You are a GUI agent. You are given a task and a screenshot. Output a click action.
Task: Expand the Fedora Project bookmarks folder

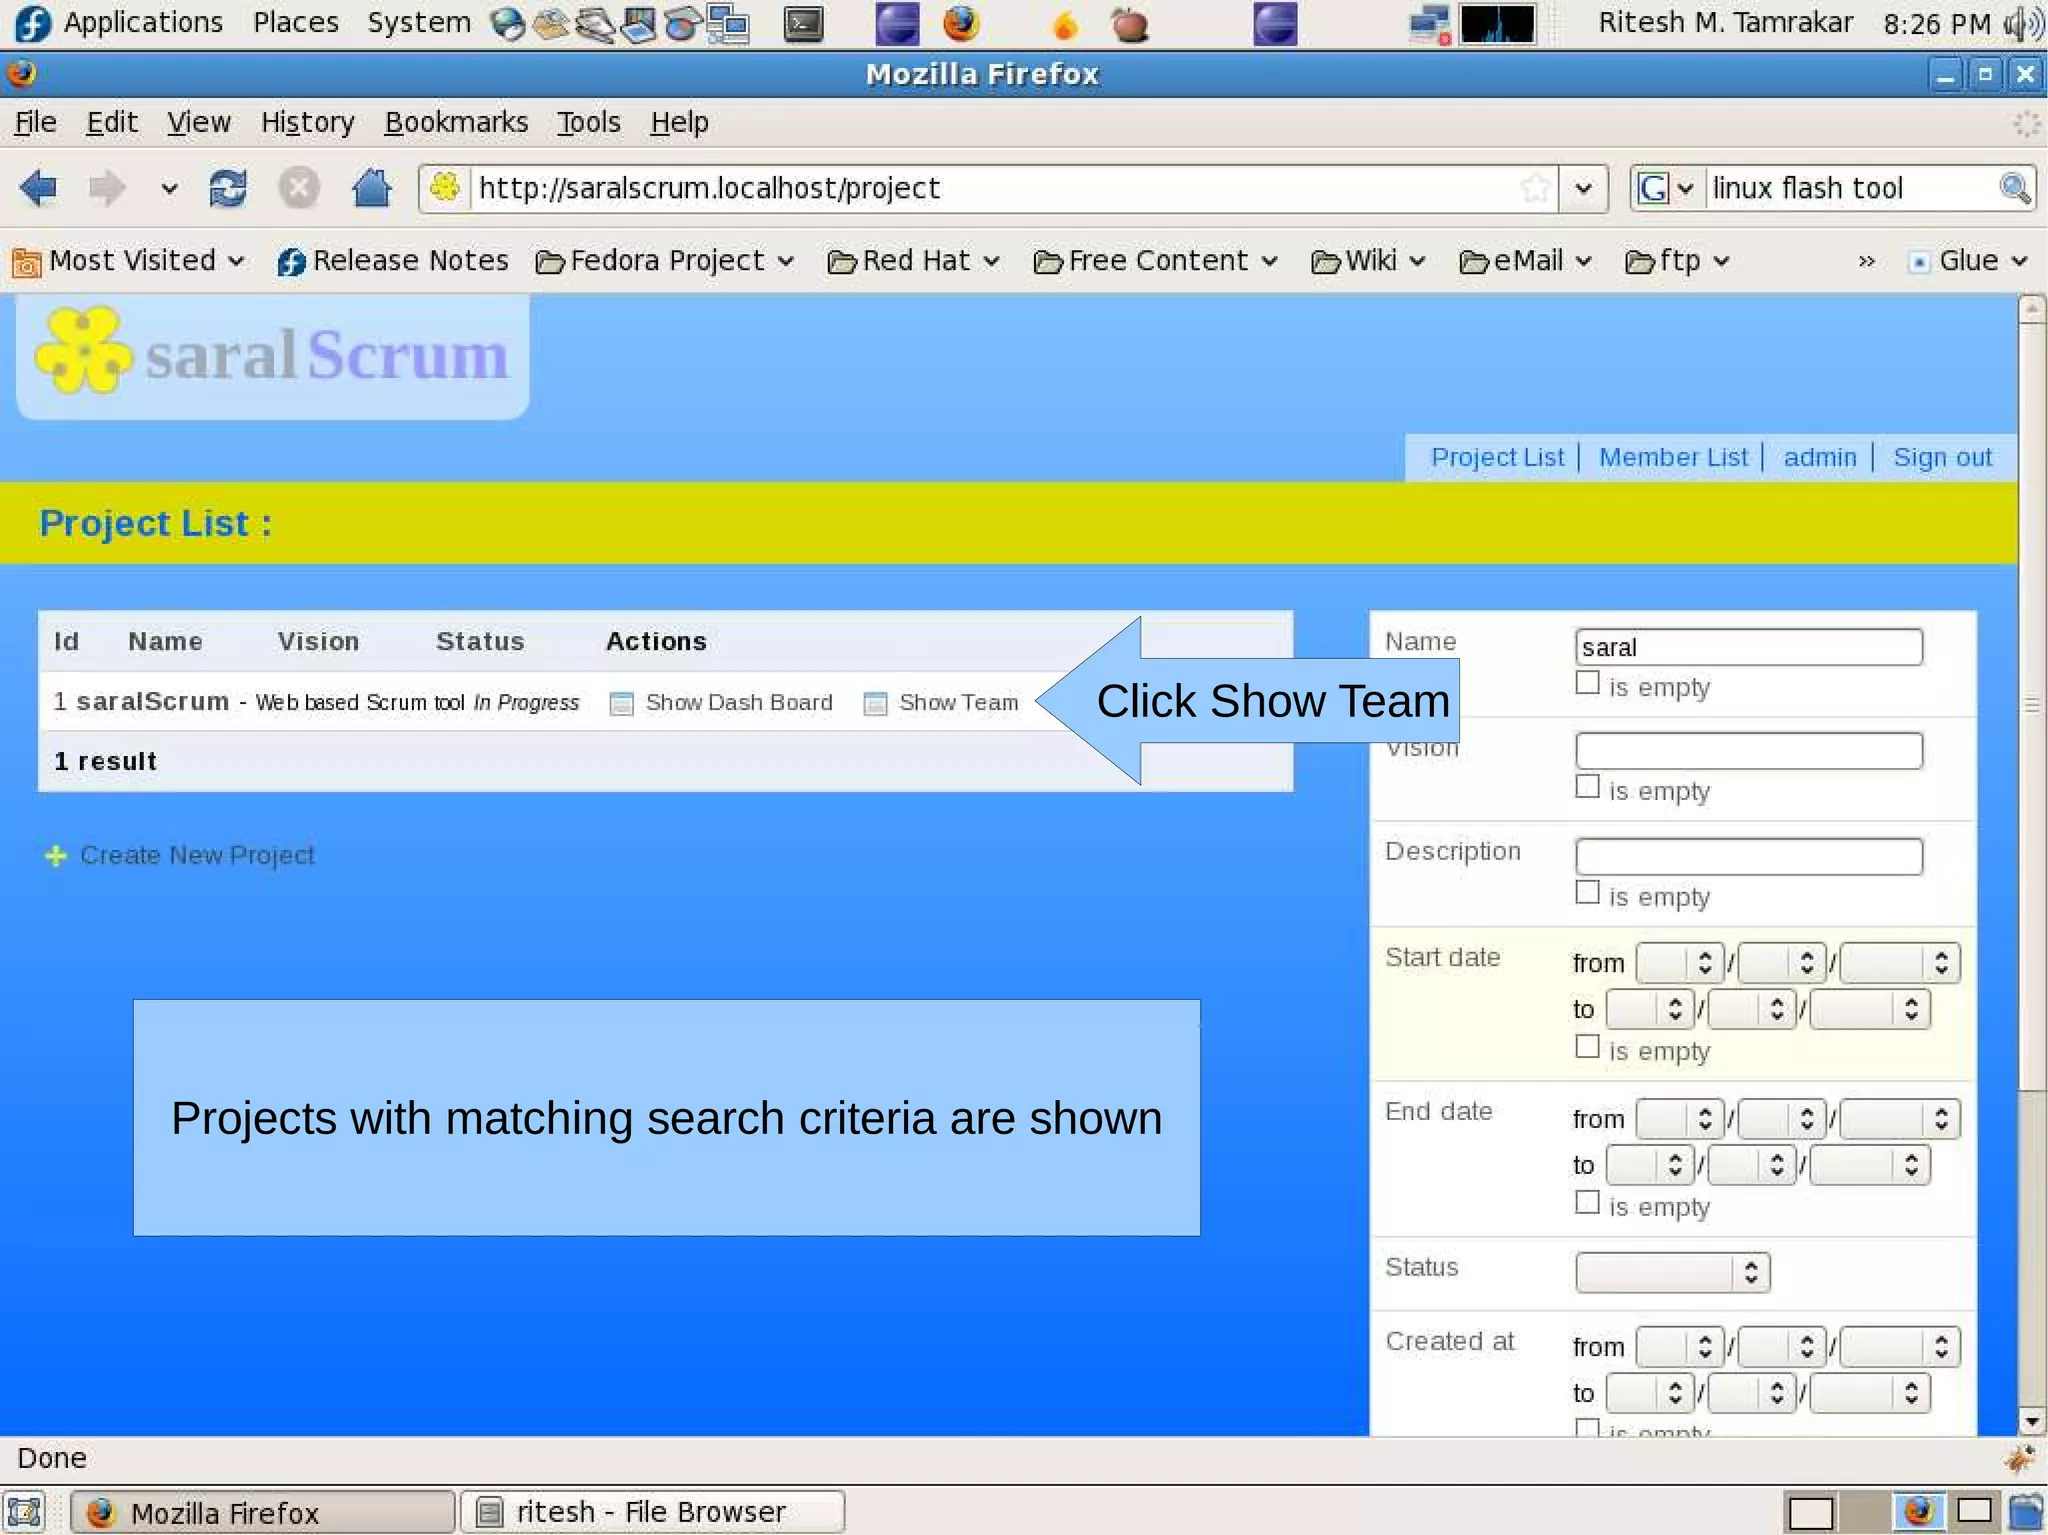(665, 261)
